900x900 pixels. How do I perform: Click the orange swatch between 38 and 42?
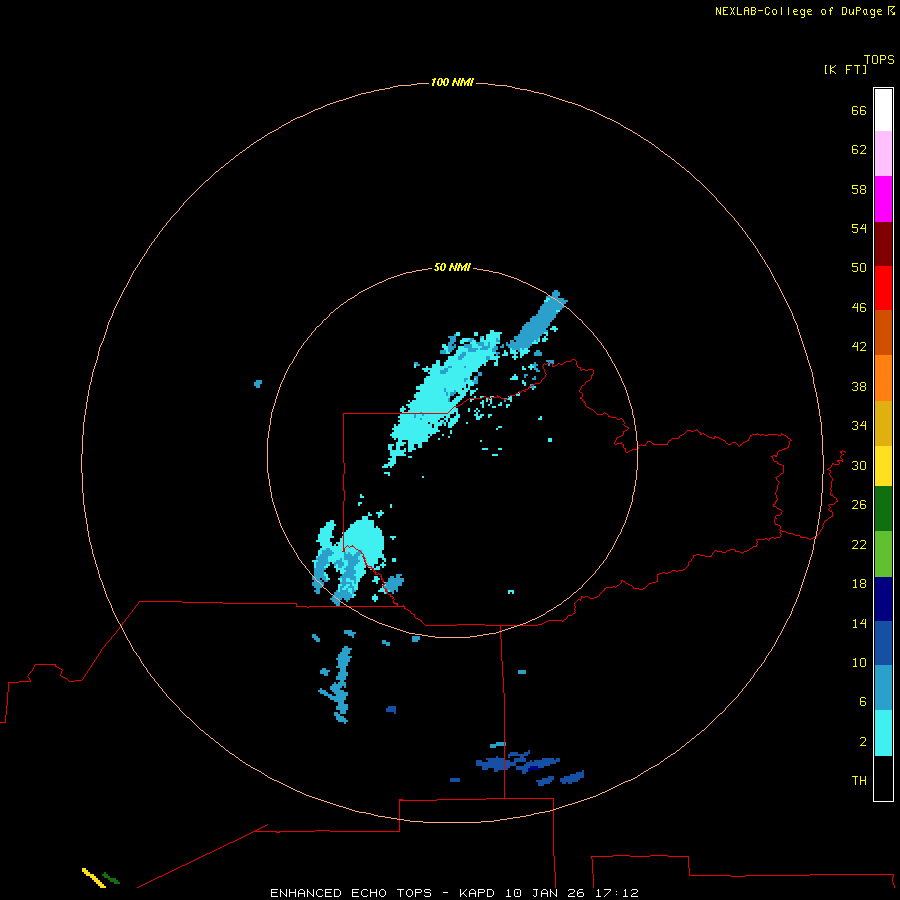click(883, 378)
